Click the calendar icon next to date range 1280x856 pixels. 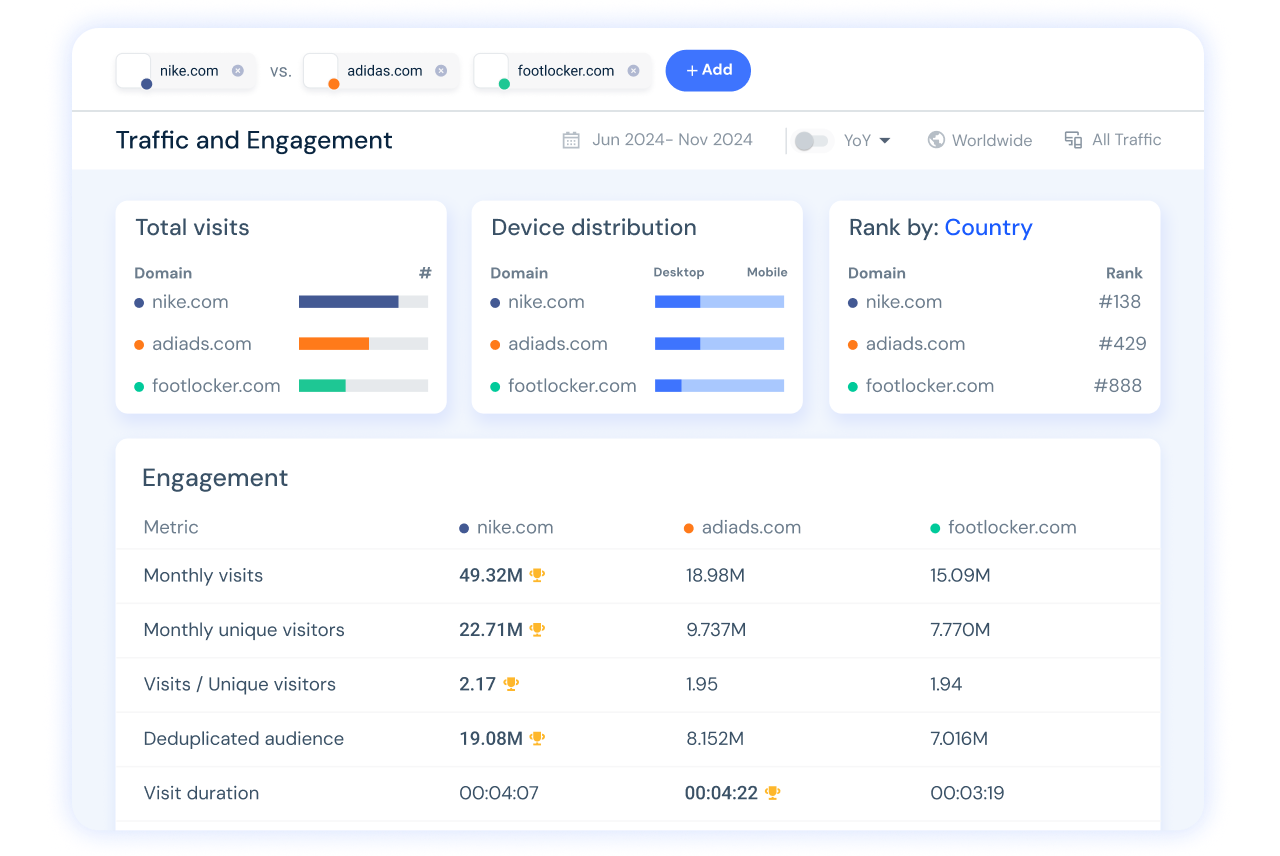(571, 140)
